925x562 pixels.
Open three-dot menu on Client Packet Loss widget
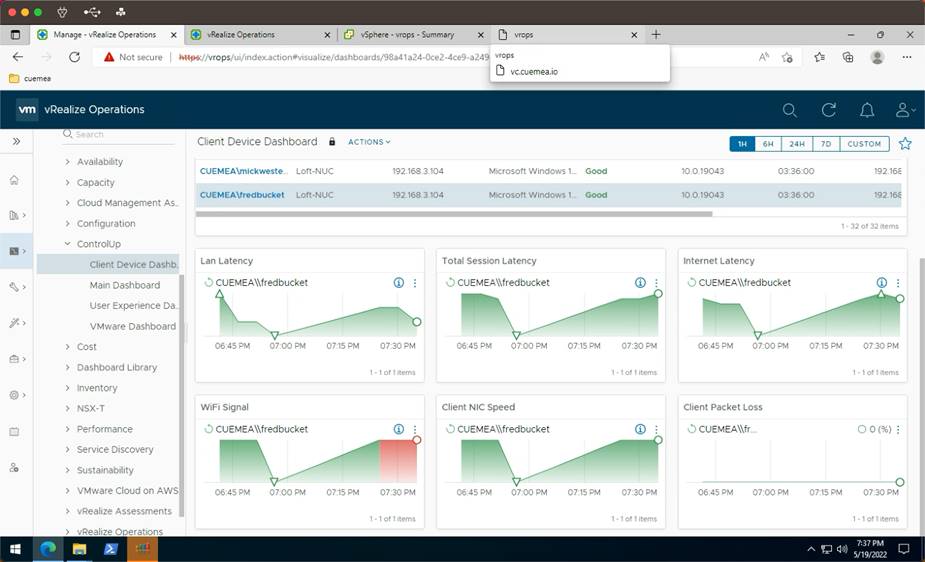[898, 429]
